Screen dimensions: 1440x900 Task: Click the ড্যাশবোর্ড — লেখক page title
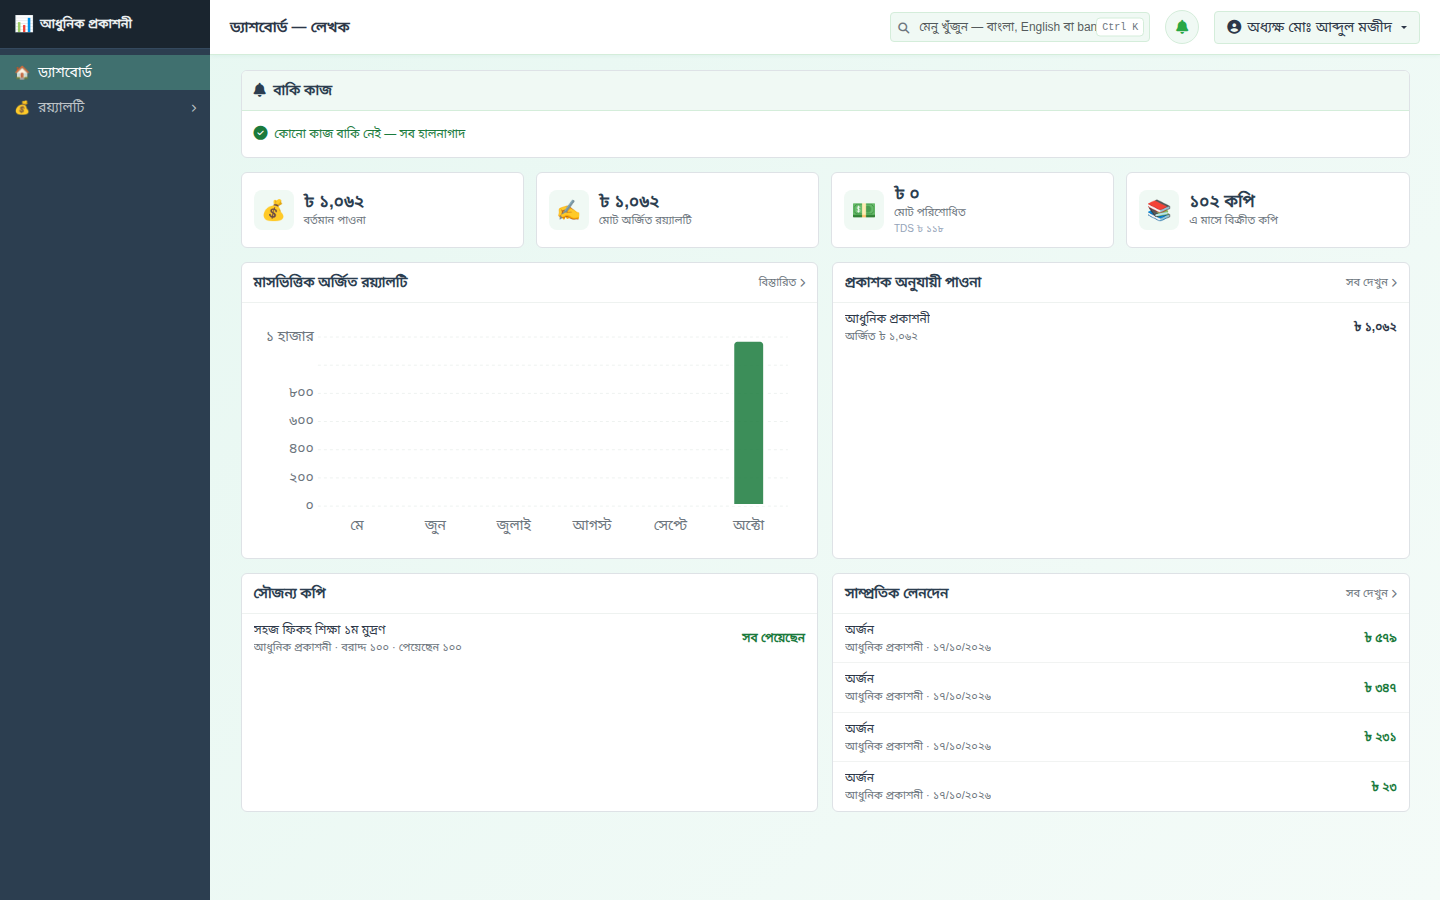[x=290, y=27]
